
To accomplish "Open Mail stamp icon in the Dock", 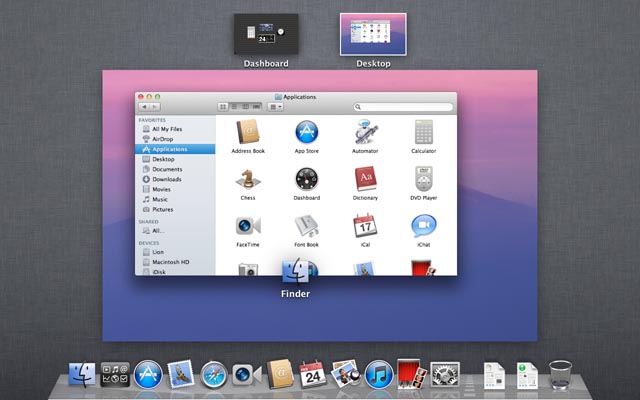I will tap(181, 373).
